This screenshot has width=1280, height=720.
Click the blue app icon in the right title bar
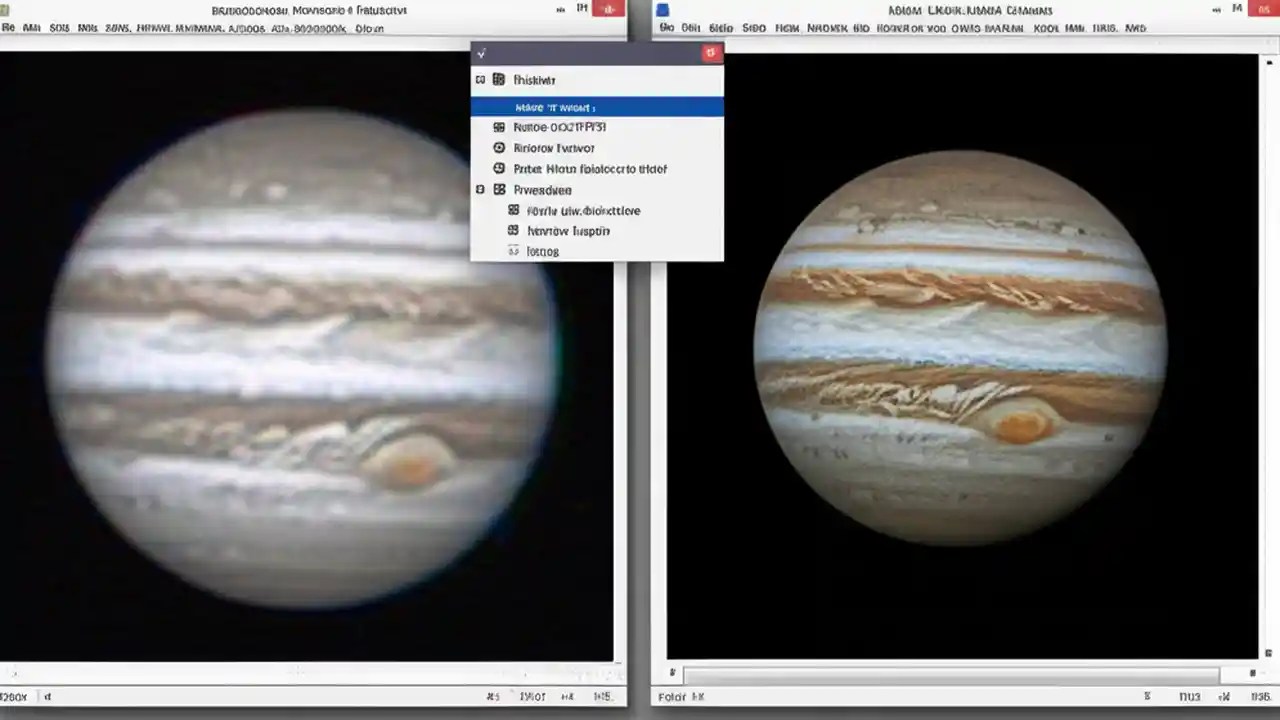pos(663,9)
